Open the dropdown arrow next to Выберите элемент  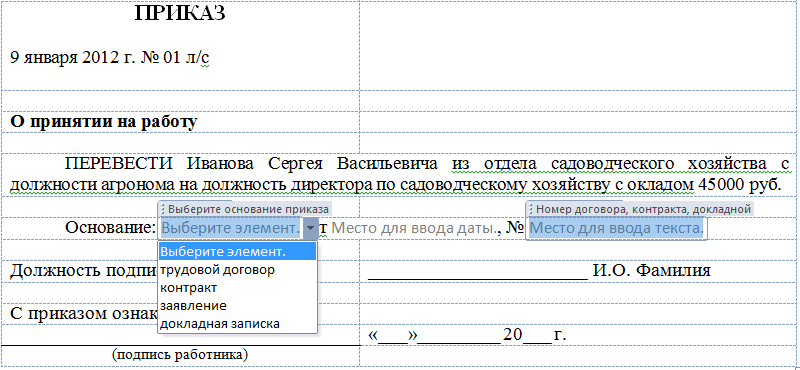[x=310, y=228]
